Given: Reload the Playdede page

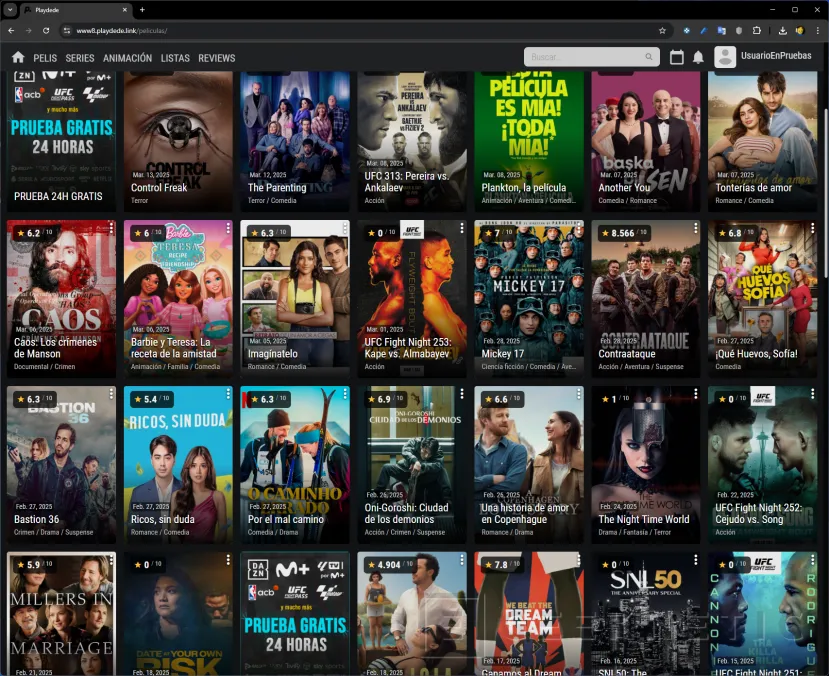Looking at the screenshot, I should (x=46, y=31).
